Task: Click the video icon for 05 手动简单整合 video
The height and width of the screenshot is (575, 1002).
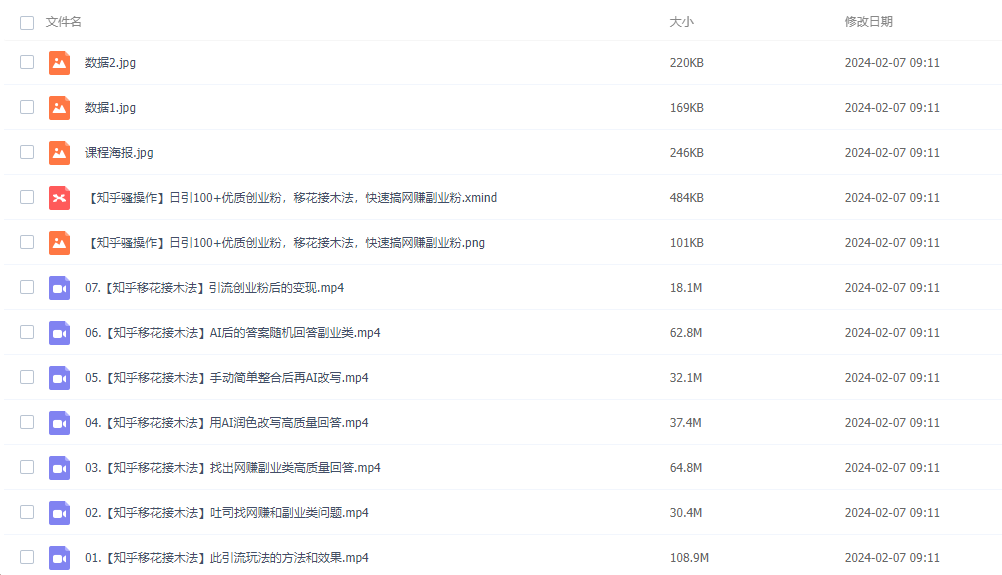Action: coord(59,377)
